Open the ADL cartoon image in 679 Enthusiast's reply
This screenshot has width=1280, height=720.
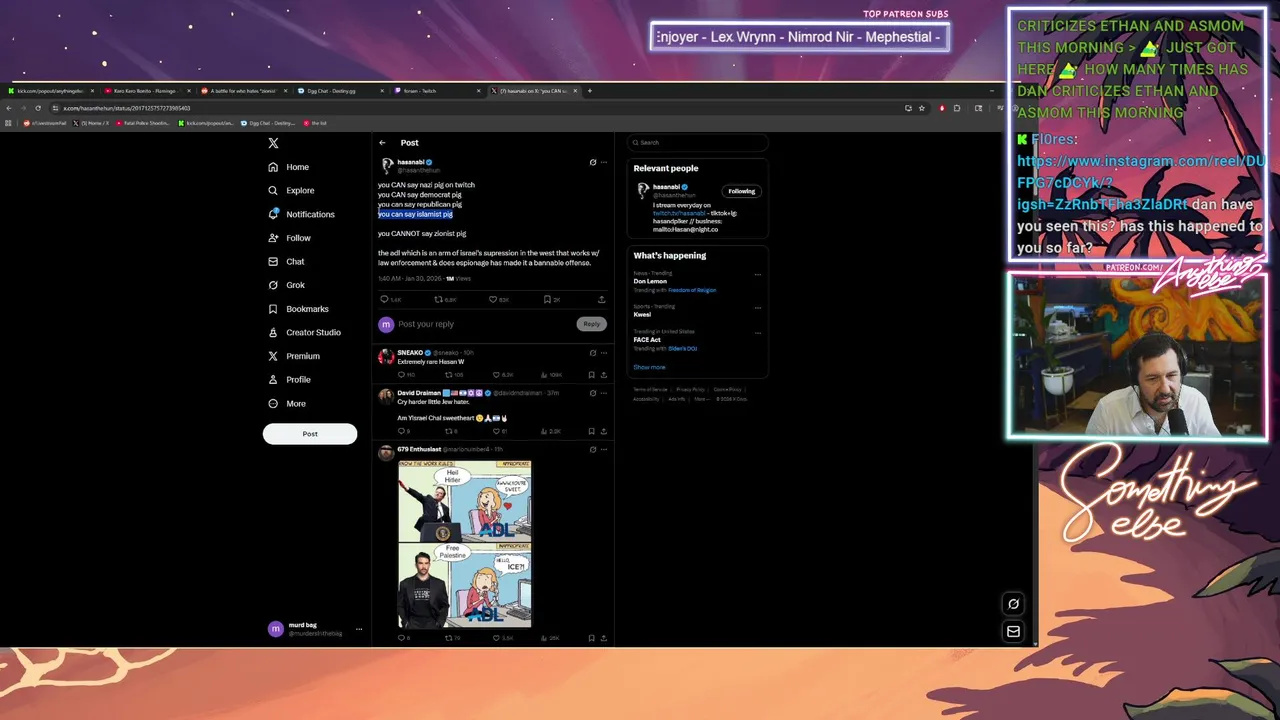tap(465, 543)
